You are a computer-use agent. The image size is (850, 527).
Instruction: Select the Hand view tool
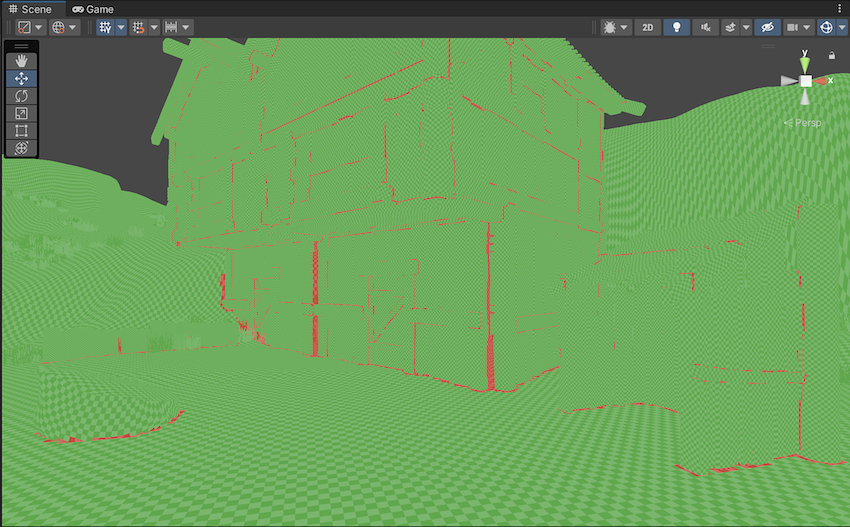[22, 61]
